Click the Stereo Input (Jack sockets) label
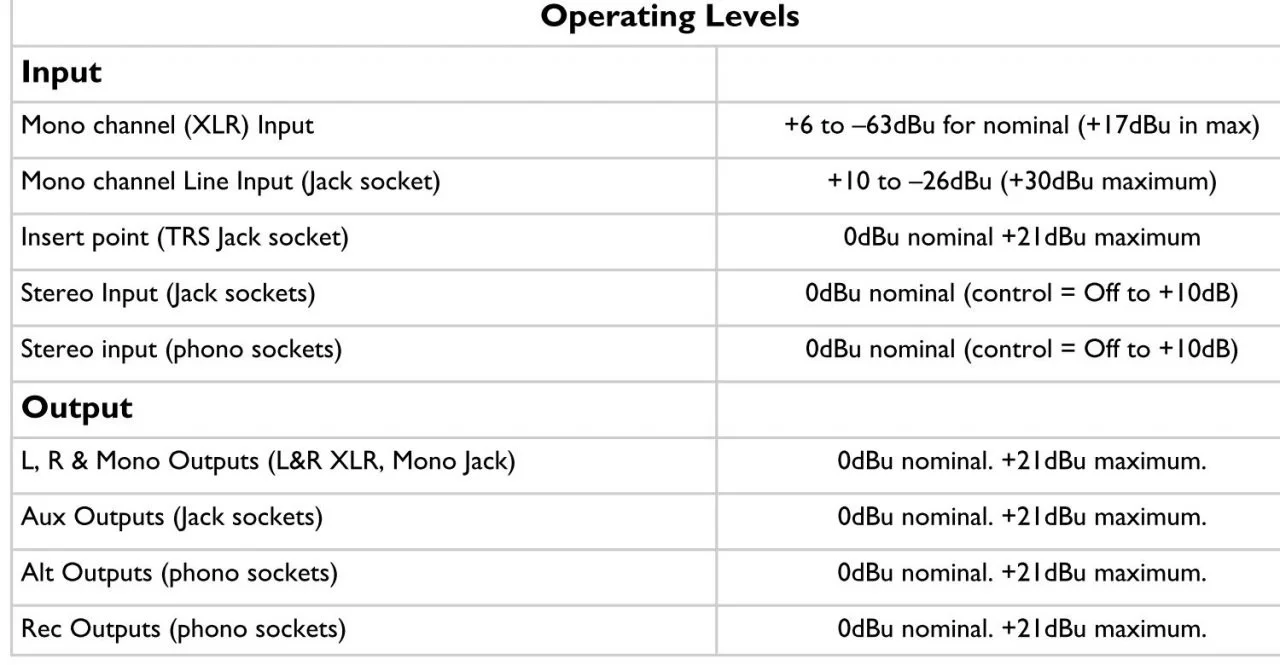Screen dimensions: 1280x665 [x=168, y=294]
